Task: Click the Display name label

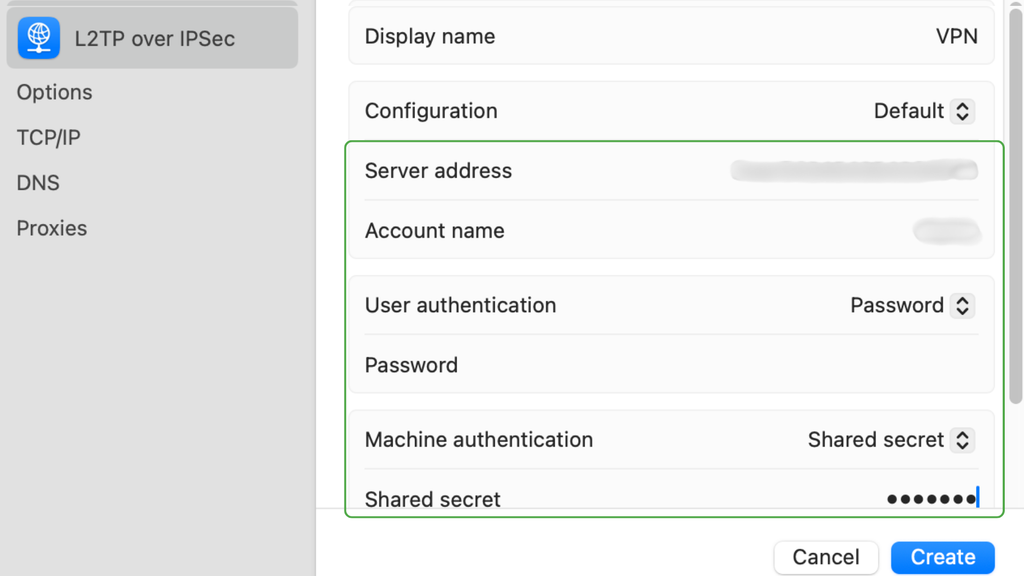Action: tap(430, 37)
